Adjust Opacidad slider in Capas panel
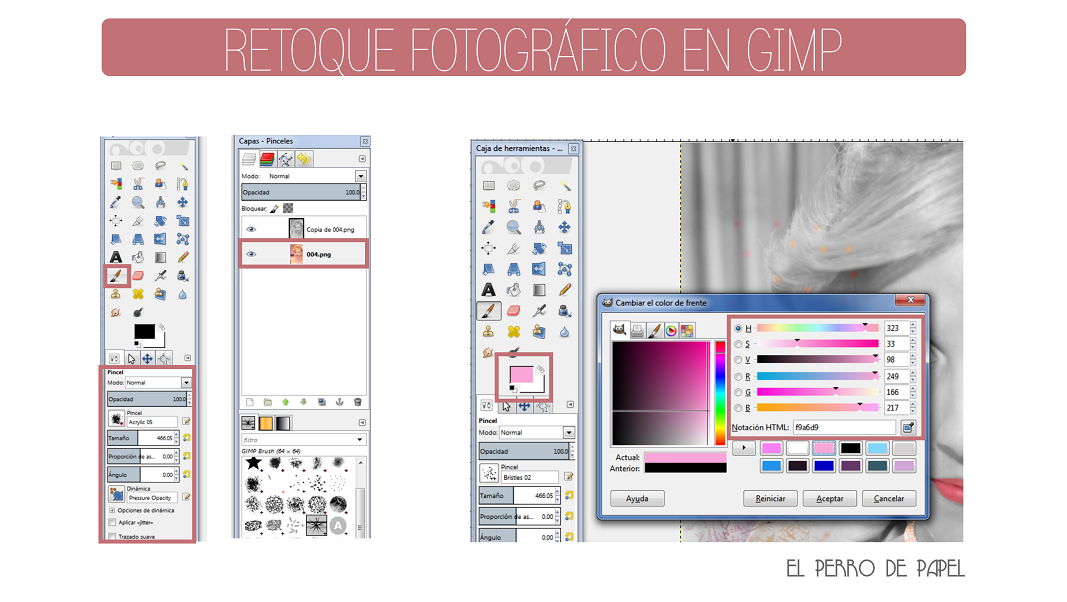The height and width of the screenshot is (602, 1067). (301, 193)
